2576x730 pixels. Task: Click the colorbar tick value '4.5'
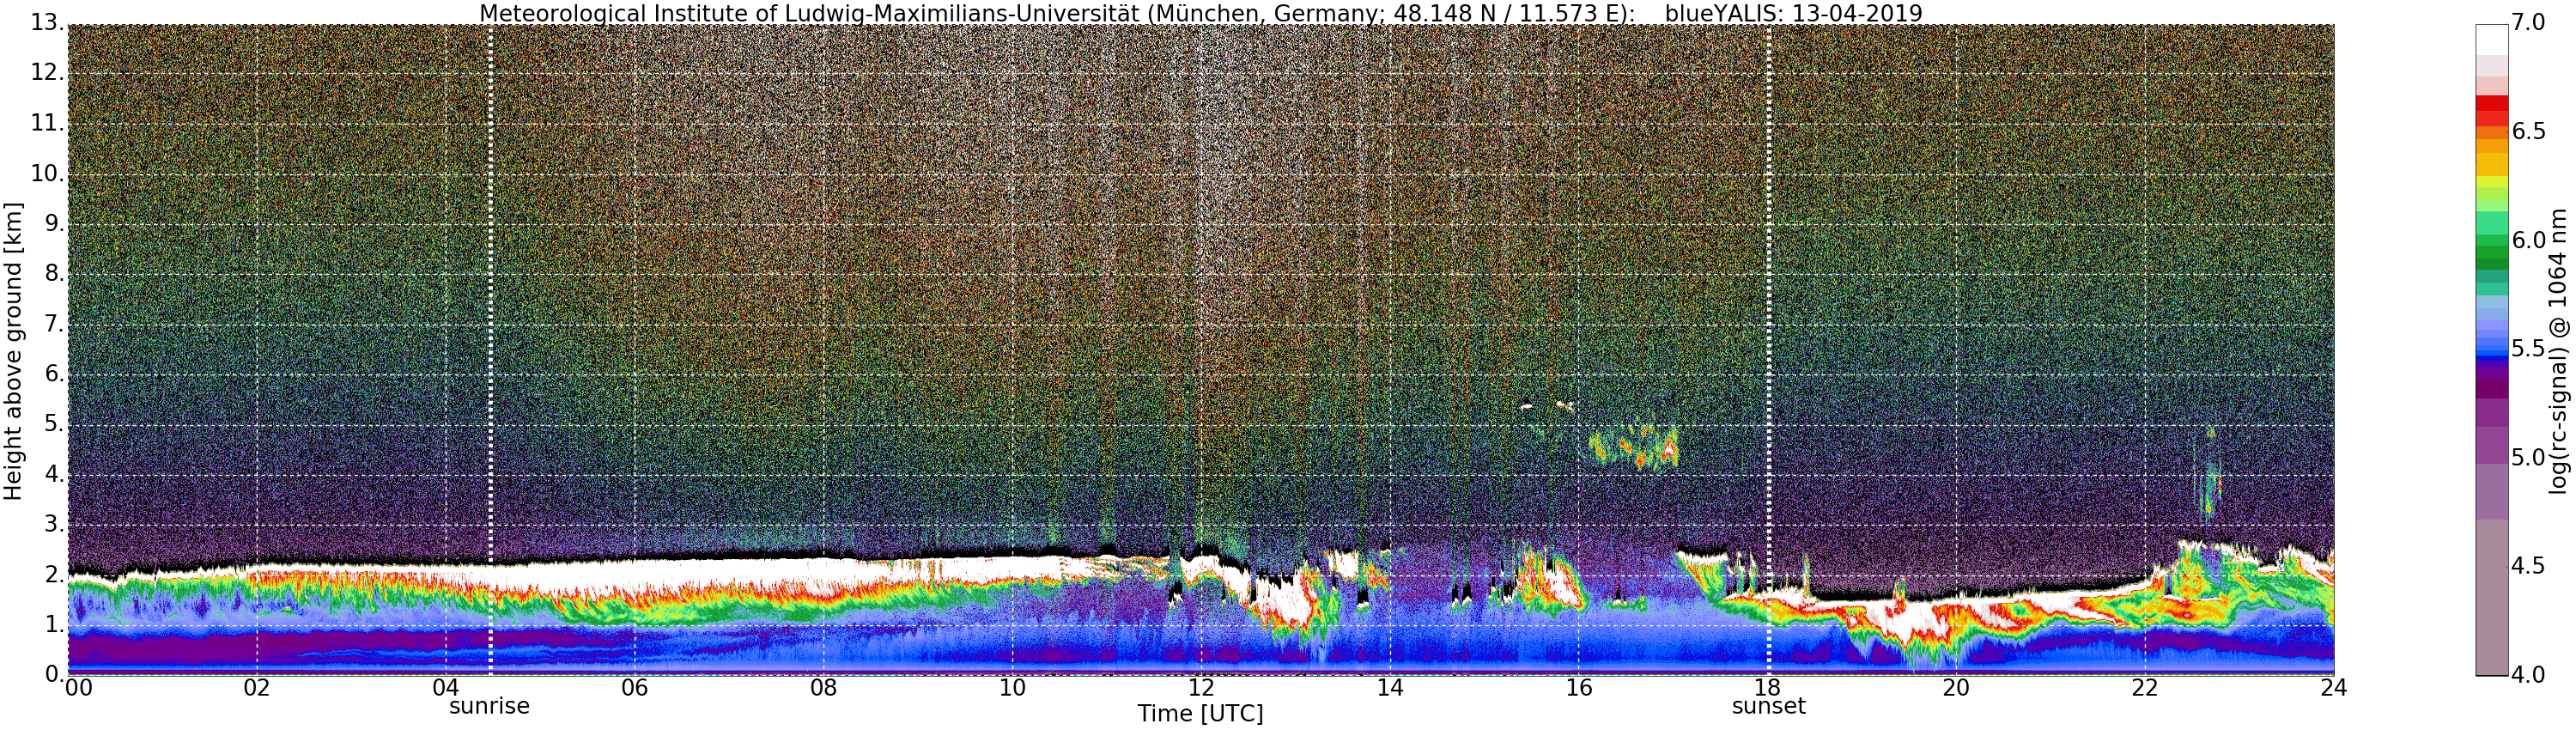point(2529,567)
